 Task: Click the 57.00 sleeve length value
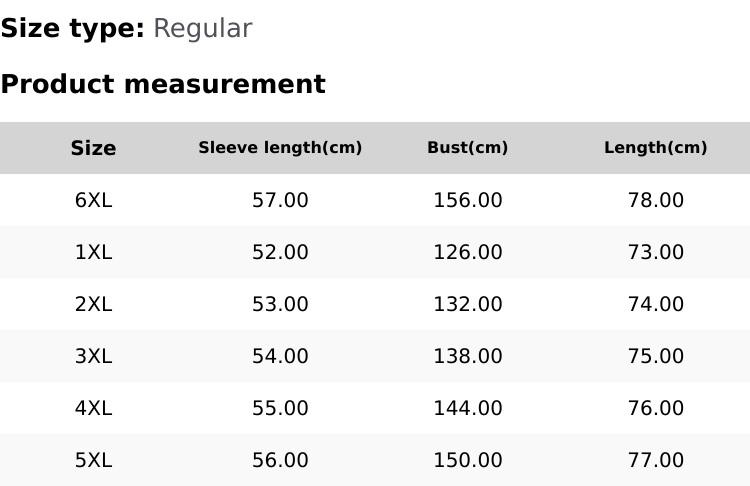[x=280, y=200]
